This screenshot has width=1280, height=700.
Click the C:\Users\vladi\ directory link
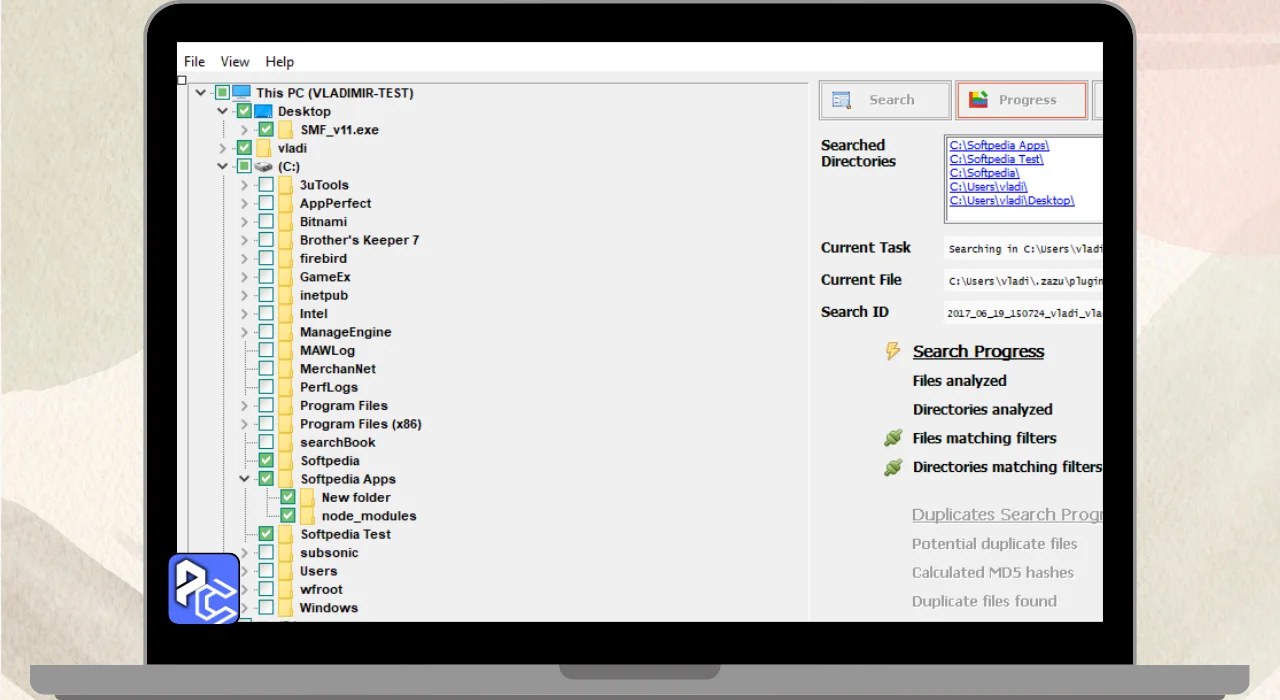coord(988,187)
